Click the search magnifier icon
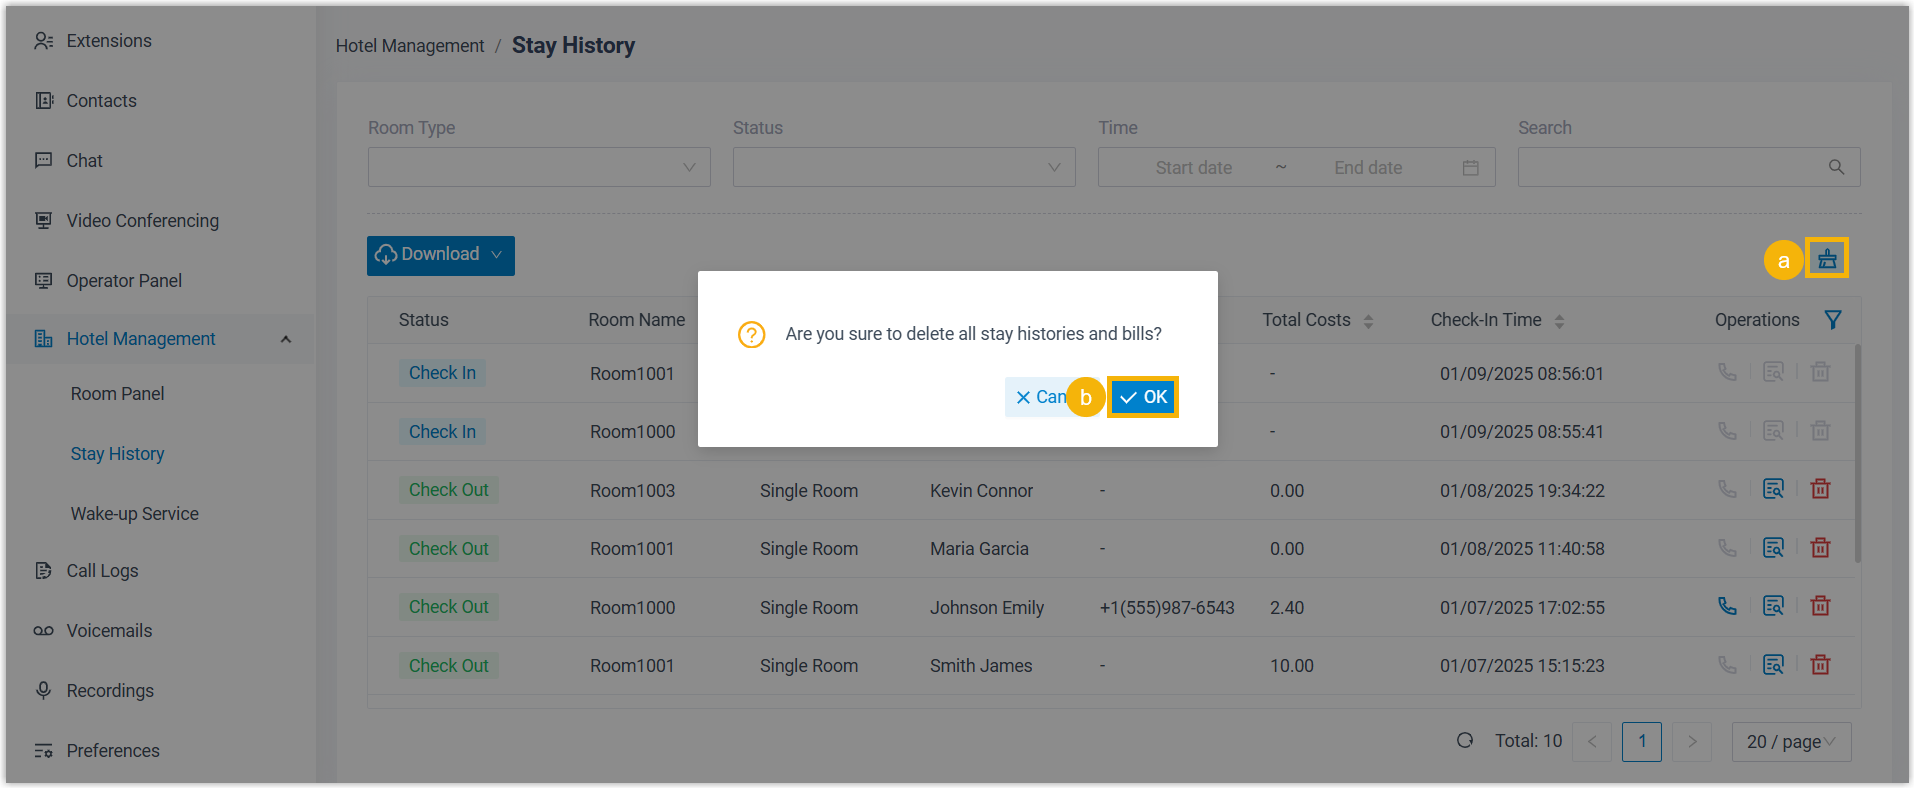The image size is (1915, 789). [1836, 167]
